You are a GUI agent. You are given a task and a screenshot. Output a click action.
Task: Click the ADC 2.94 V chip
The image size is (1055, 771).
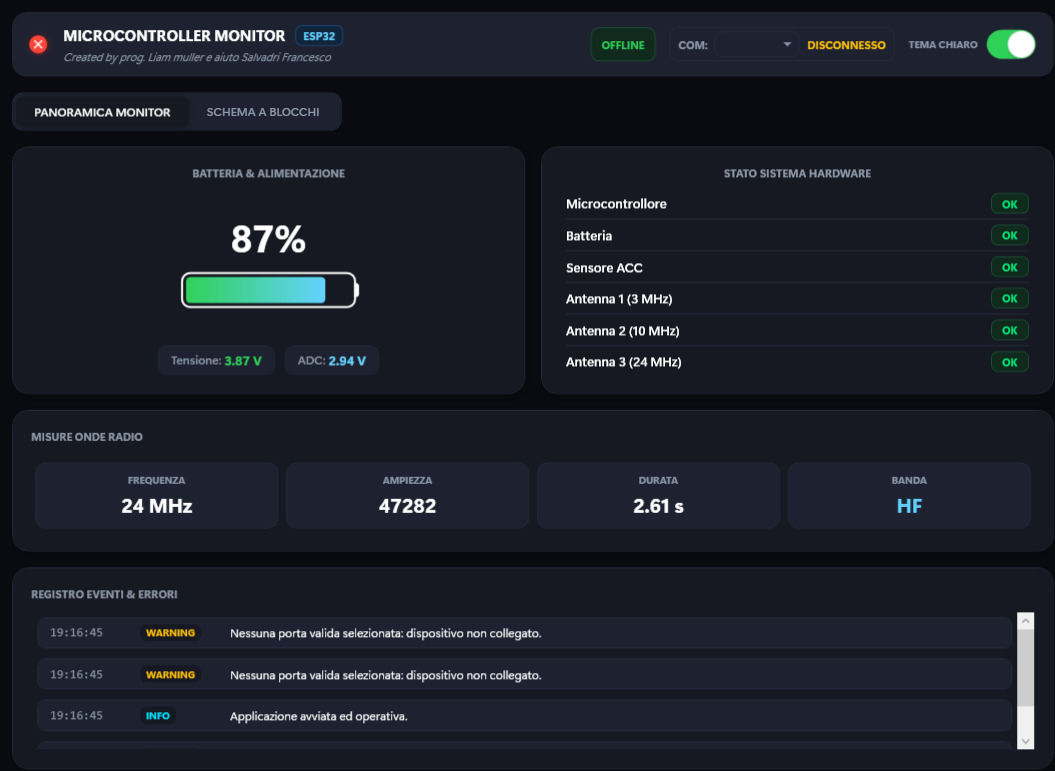(332, 361)
